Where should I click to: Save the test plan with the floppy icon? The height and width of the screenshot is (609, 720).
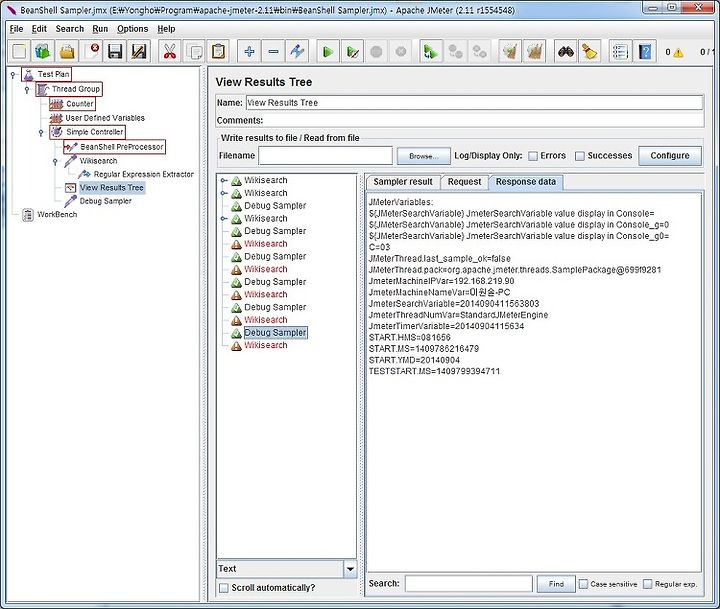115,51
